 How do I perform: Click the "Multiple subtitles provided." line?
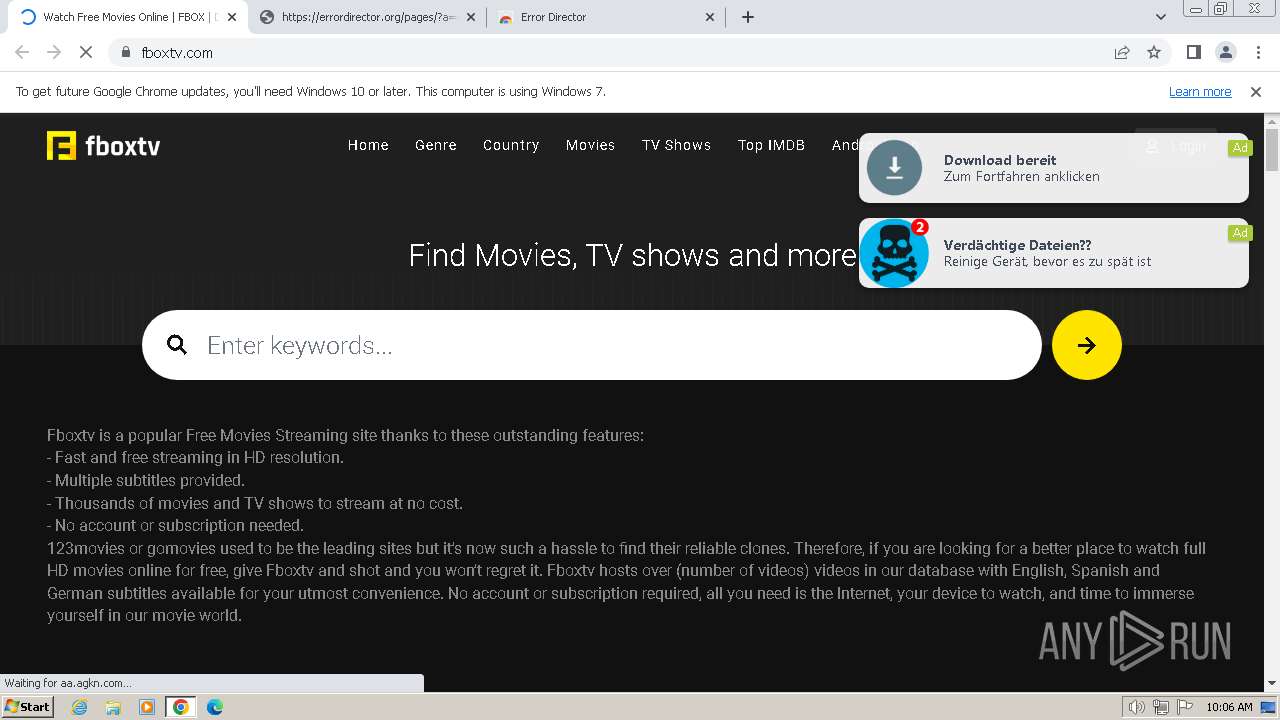point(146,480)
